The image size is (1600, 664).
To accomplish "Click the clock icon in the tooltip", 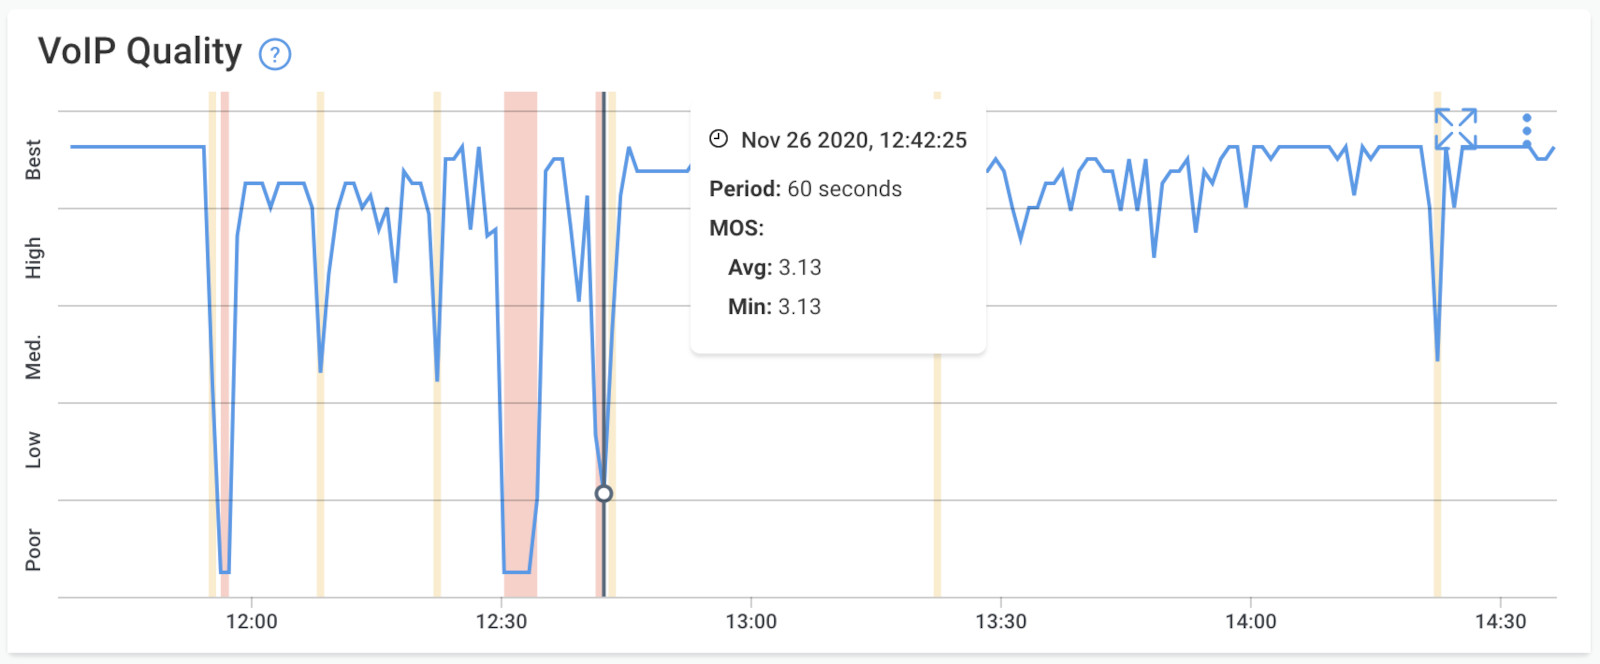I will click(717, 140).
